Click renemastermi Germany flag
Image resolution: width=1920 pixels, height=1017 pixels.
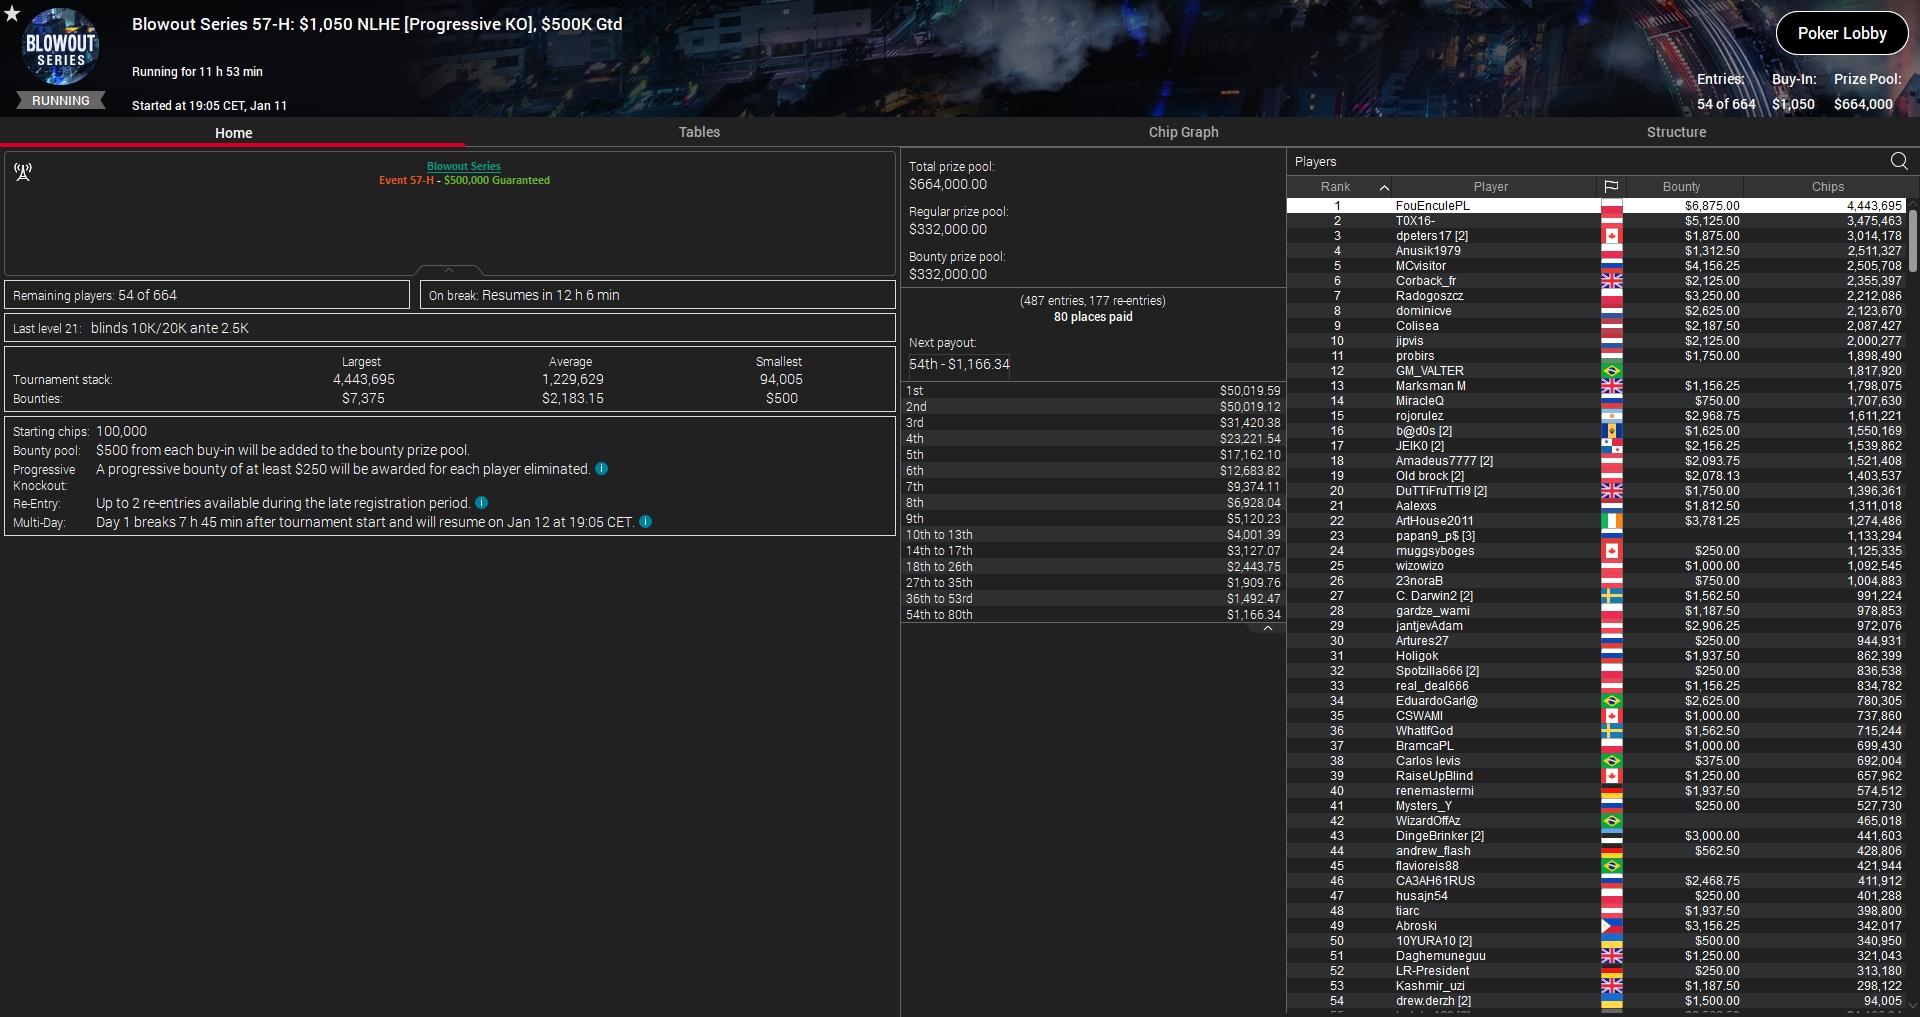pos(1612,791)
